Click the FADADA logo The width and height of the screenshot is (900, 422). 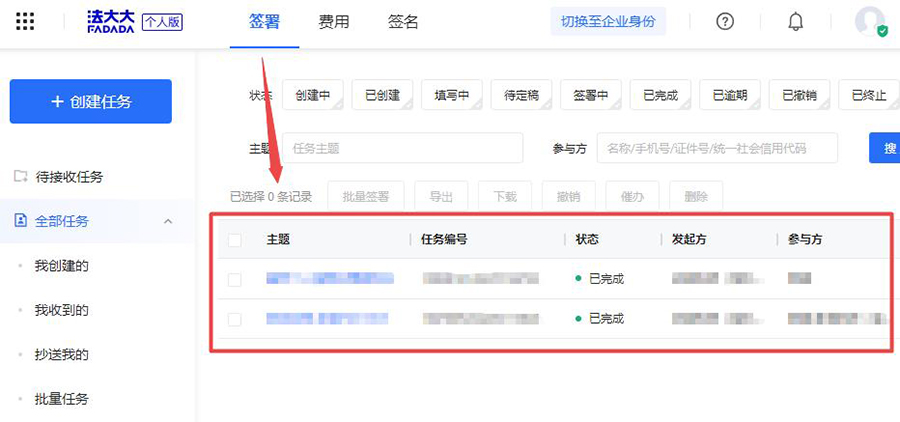(111, 22)
